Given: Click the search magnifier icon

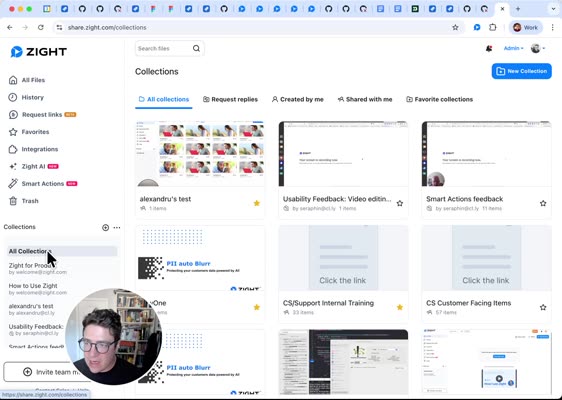Looking at the screenshot, I should pos(196,48).
